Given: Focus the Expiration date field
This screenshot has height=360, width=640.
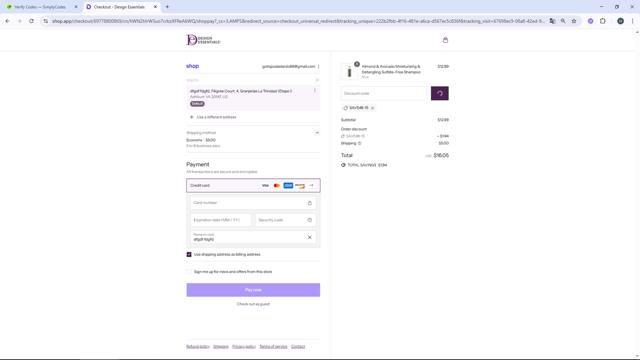Looking at the screenshot, I should tap(221, 220).
